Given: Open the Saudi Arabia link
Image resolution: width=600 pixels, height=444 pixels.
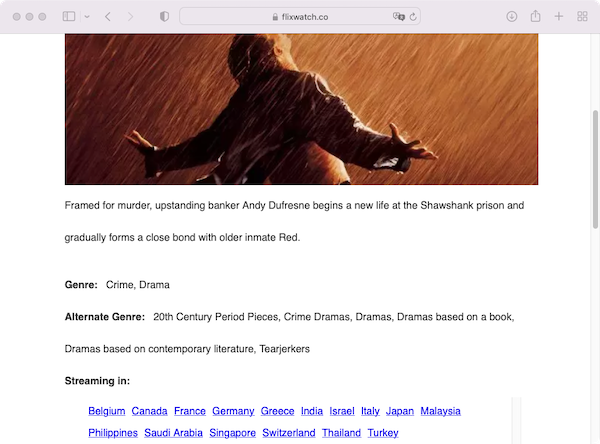Looking at the screenshot, I should [173, 433].
